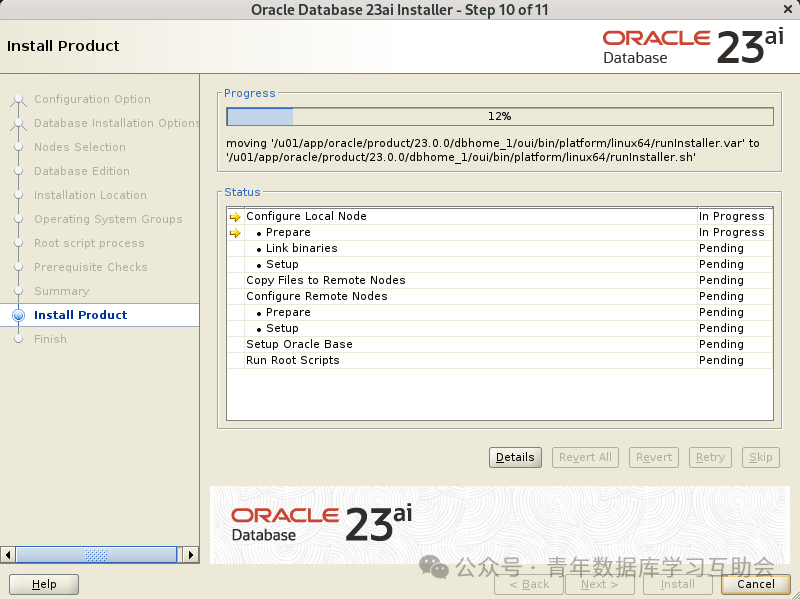800x599 pixels.
Task: Click the Skip button
Action: click(x=761, y=457)
